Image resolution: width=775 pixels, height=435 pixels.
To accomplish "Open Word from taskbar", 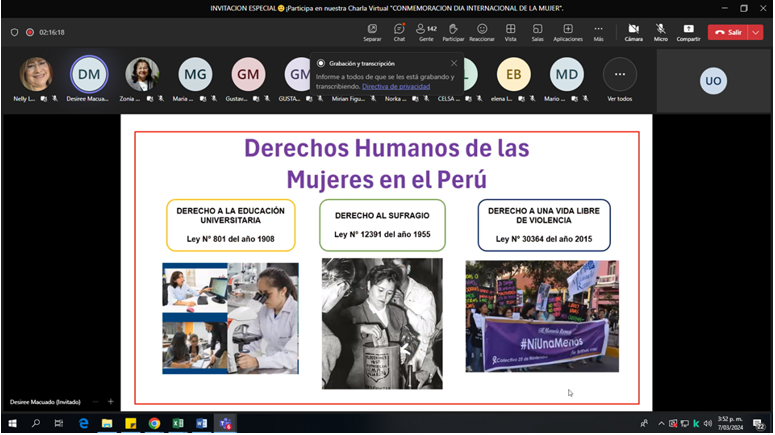I will (202, 424).
